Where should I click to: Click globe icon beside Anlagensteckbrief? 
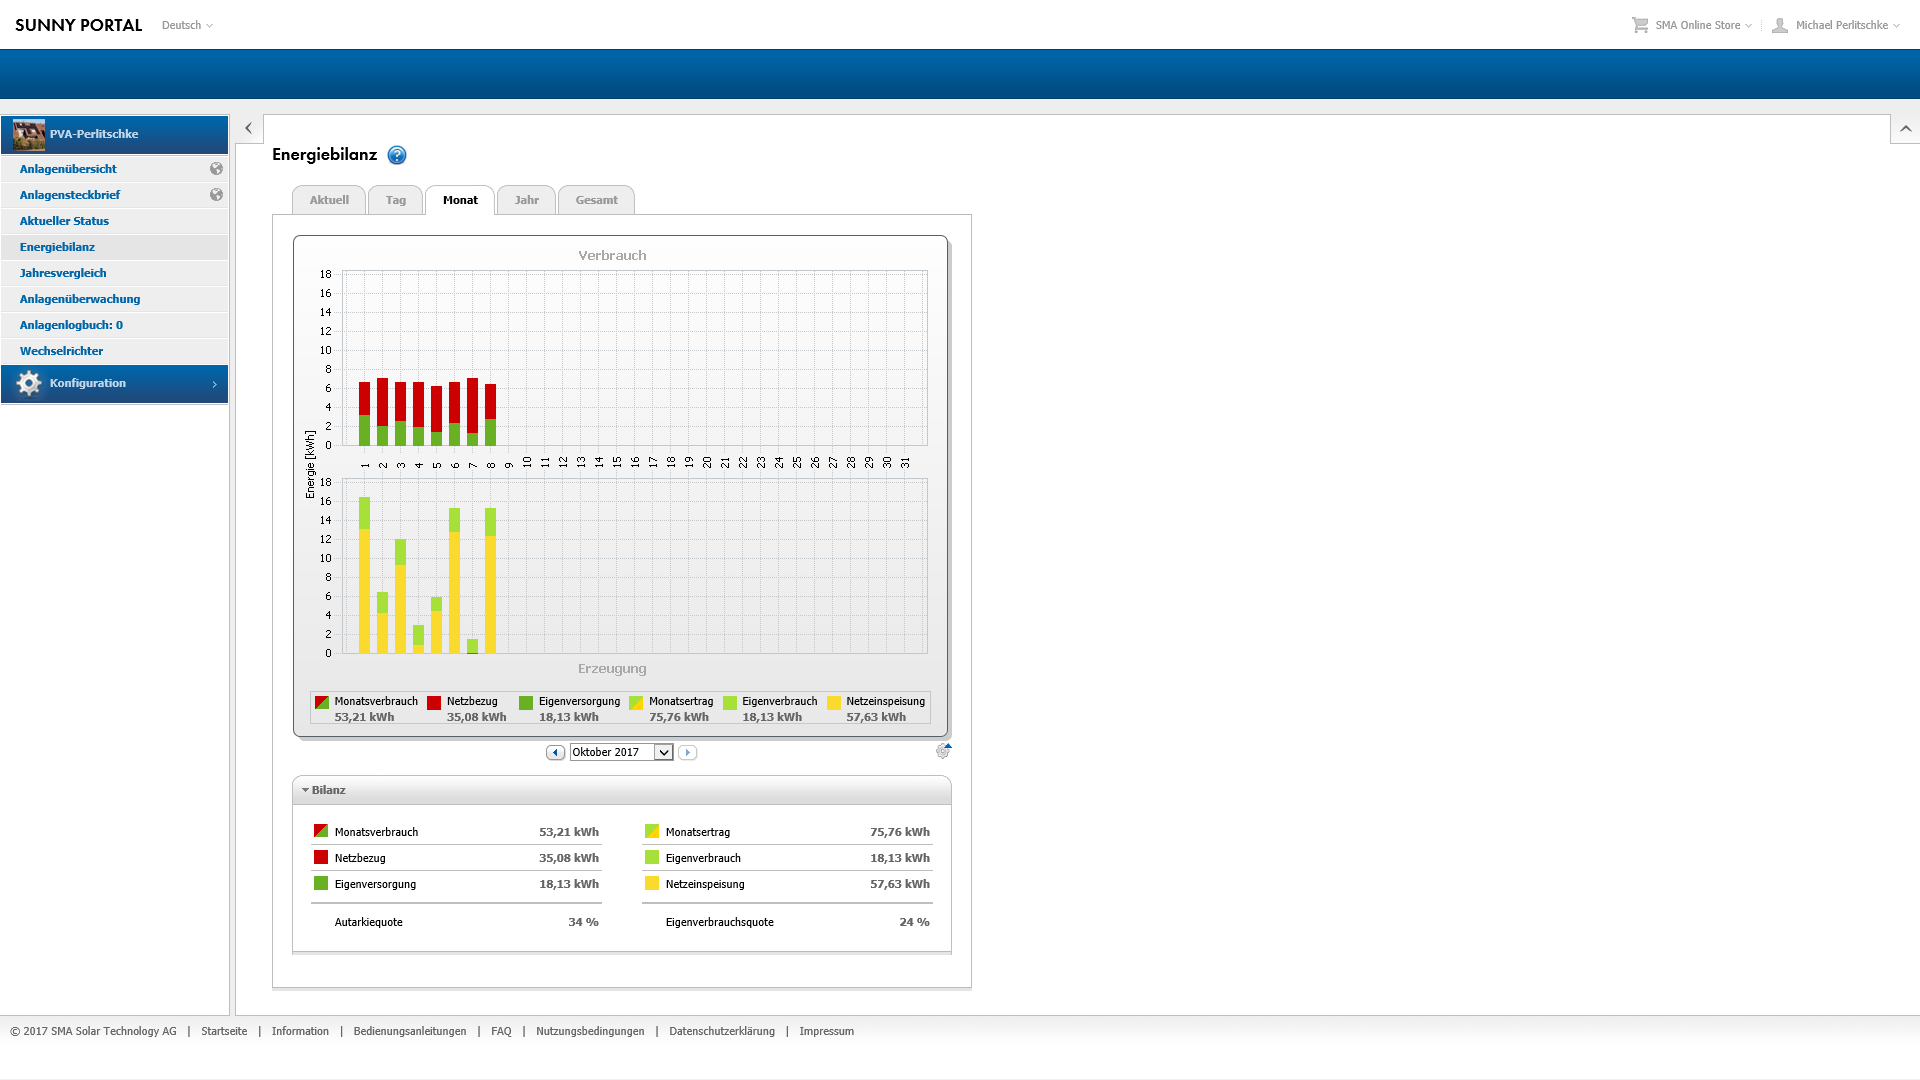pos(216,195)
